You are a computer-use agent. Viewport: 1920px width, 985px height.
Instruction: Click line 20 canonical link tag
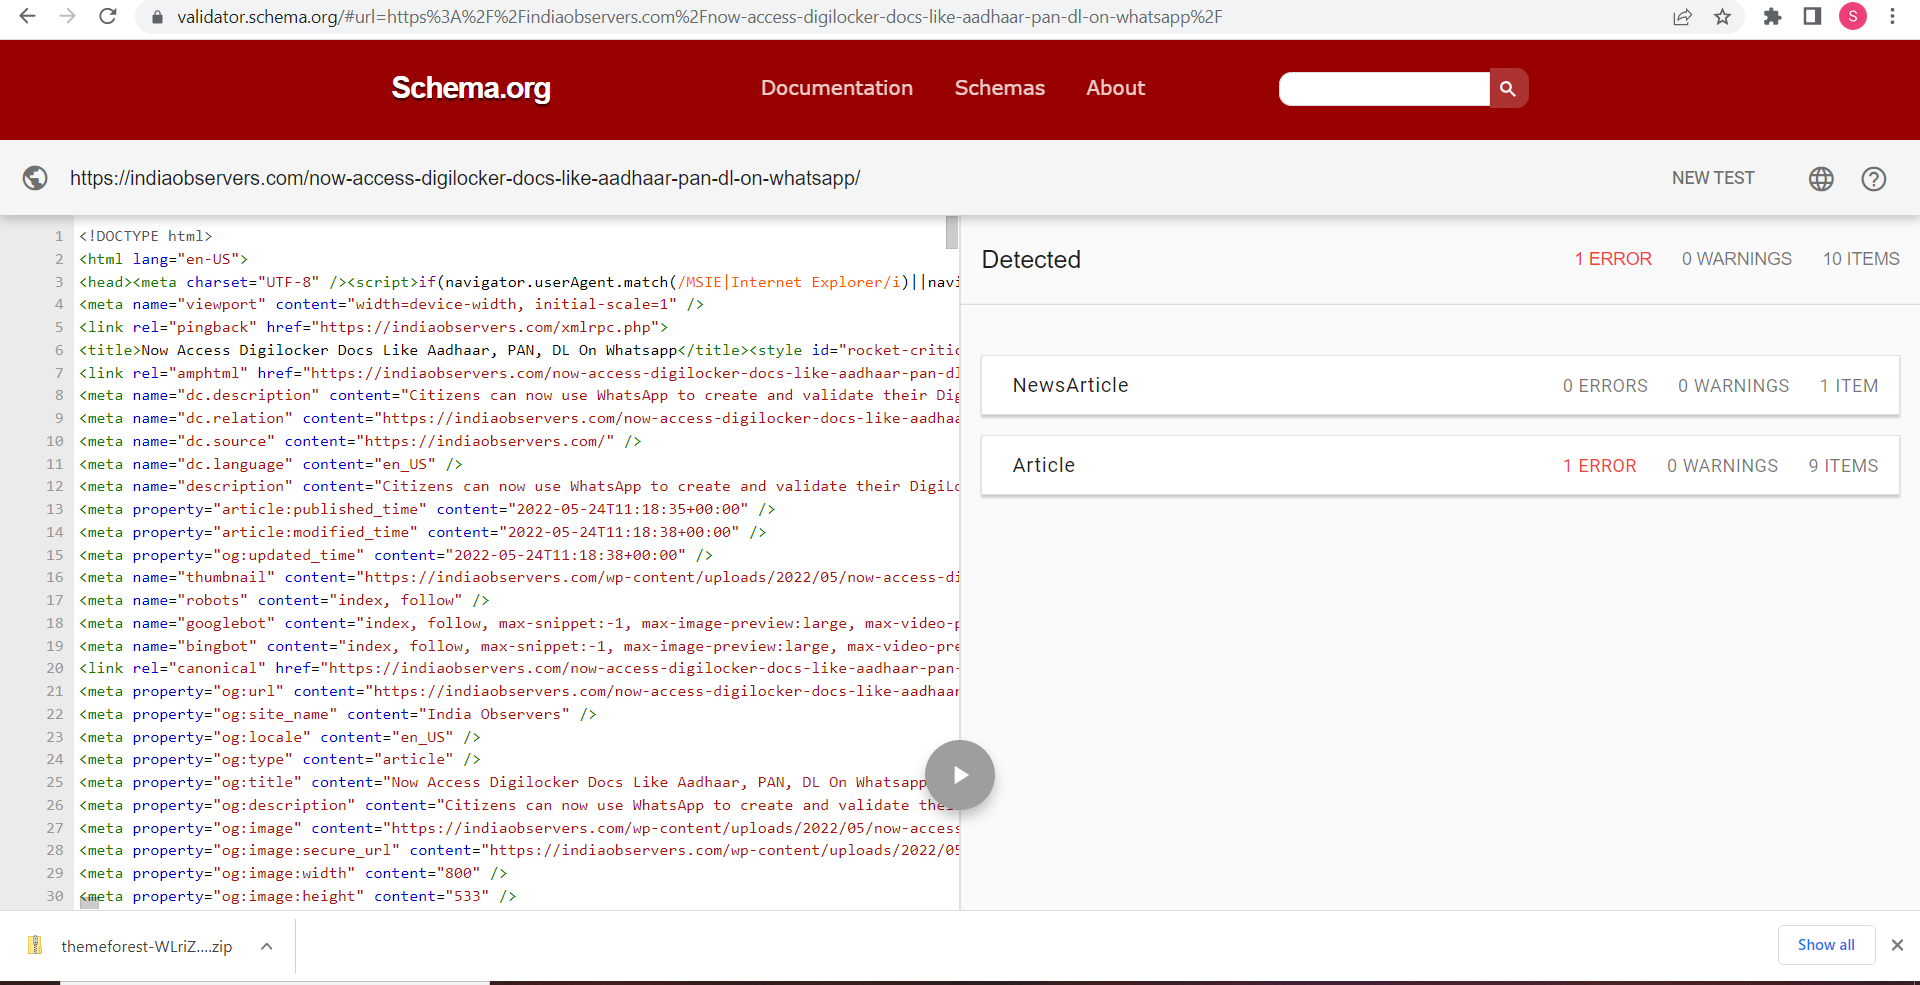point(519,668)
